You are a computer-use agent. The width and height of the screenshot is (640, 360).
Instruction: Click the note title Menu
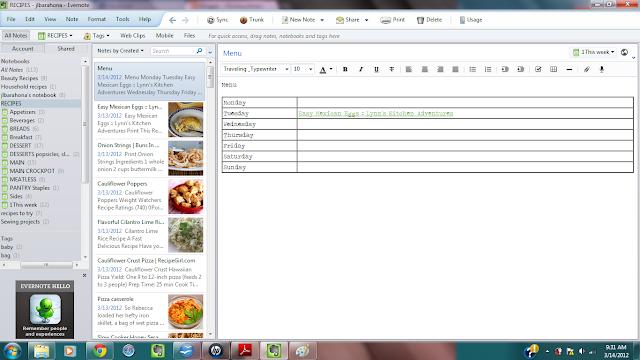[x=232, y=53]
